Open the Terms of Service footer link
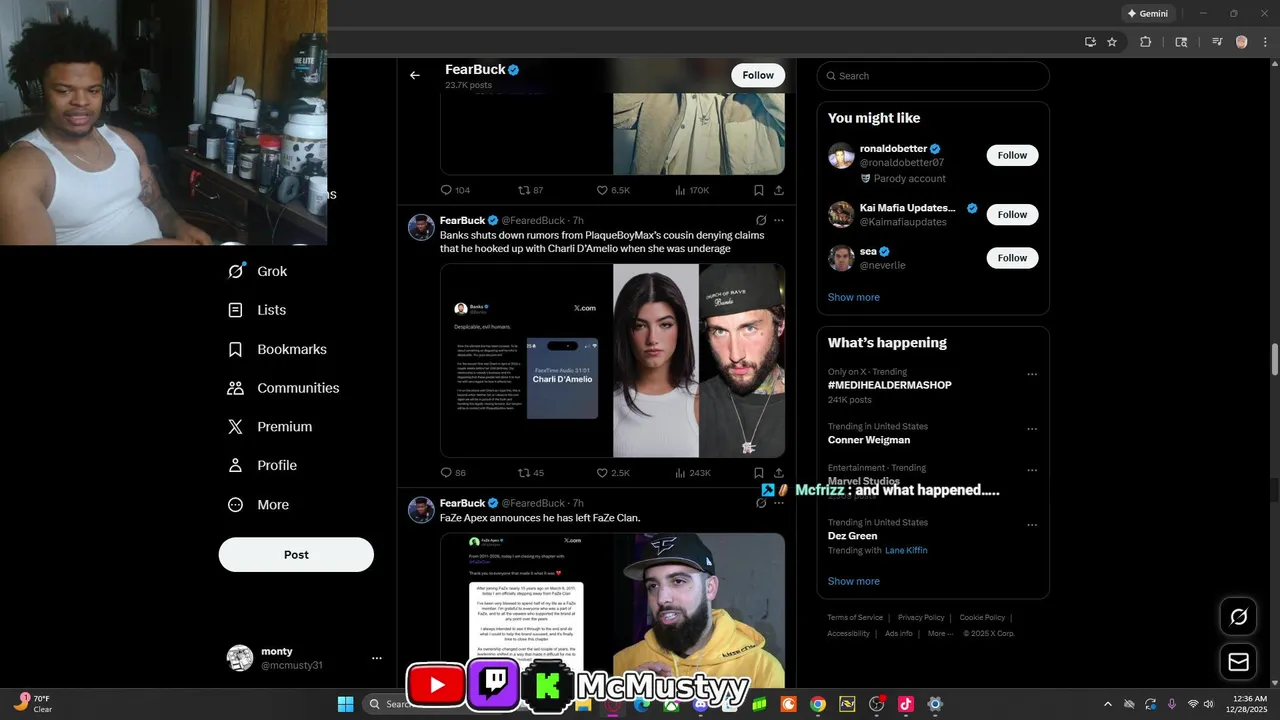The height and width of the screenshot is (720, 1280). (x=855, y=618)
